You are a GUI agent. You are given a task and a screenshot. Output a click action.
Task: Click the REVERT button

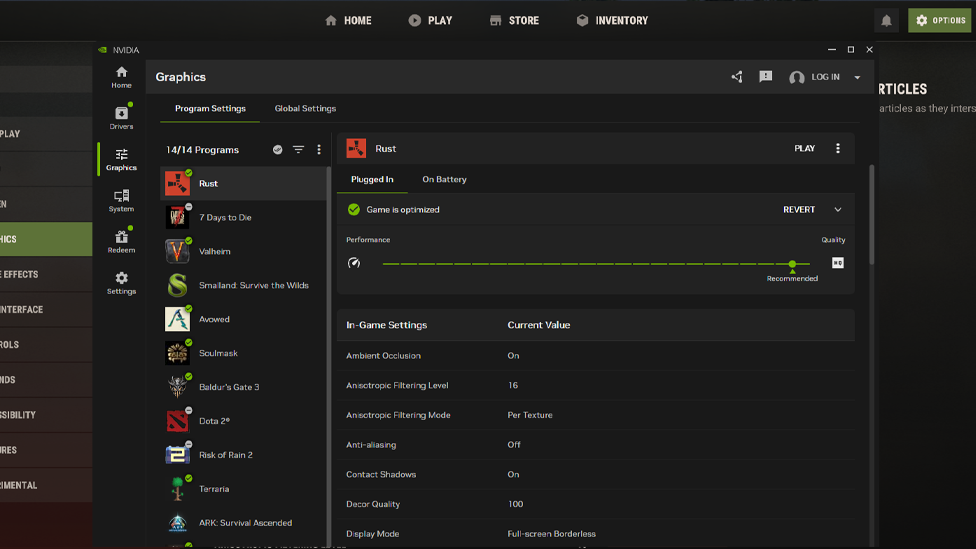click(799, 210)
